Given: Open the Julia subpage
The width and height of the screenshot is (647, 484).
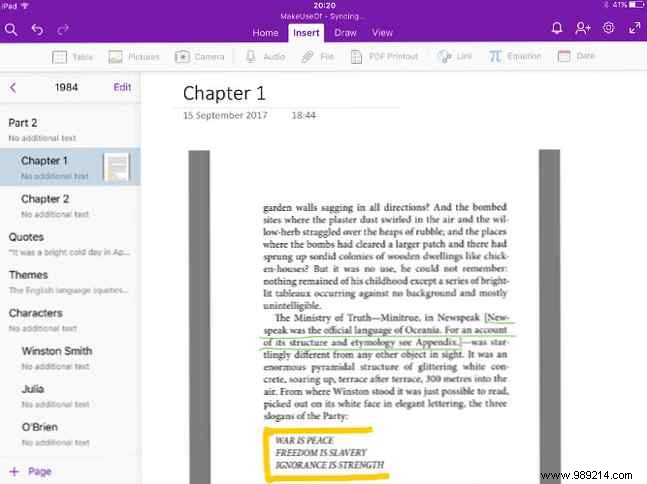Looking at the screenshot, I should pos(70,396).
